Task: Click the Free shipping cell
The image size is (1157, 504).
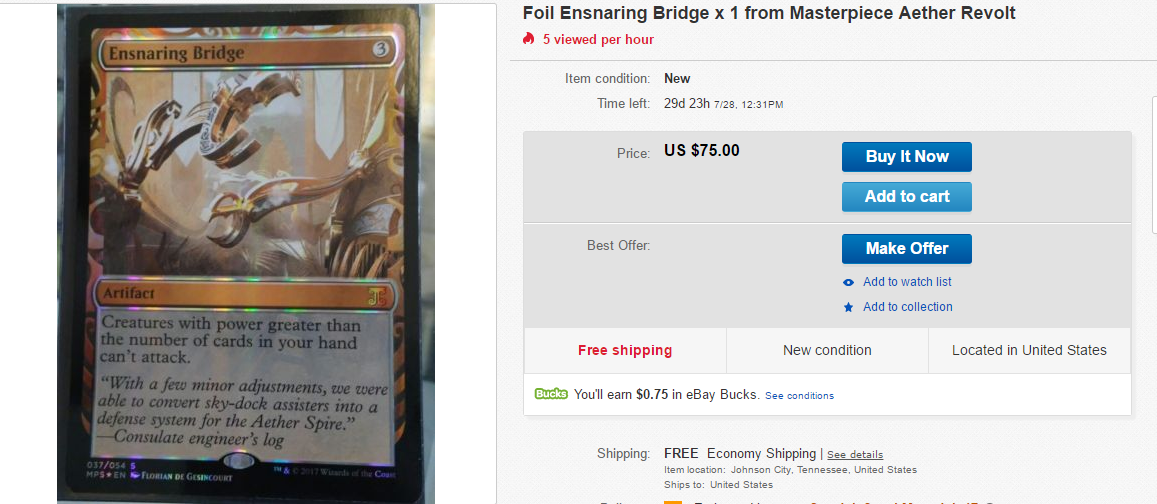Action: point(625,350)
